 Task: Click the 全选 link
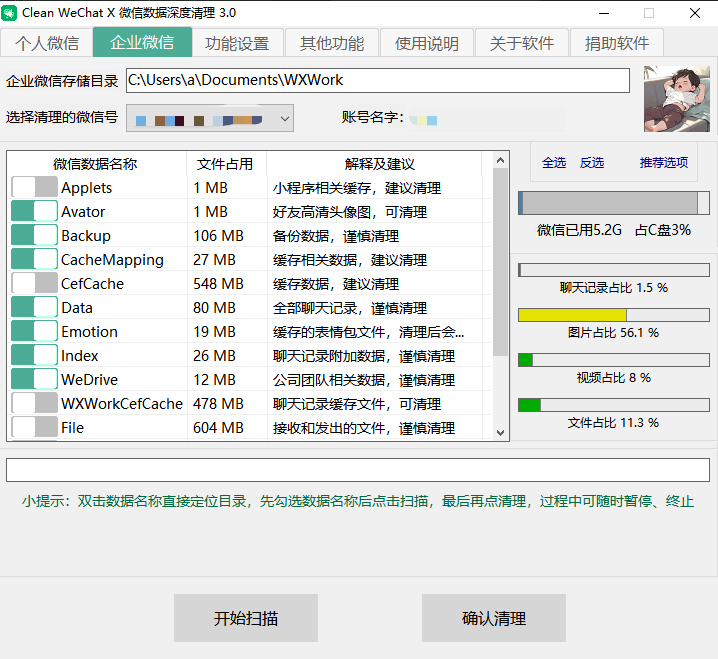554,163
